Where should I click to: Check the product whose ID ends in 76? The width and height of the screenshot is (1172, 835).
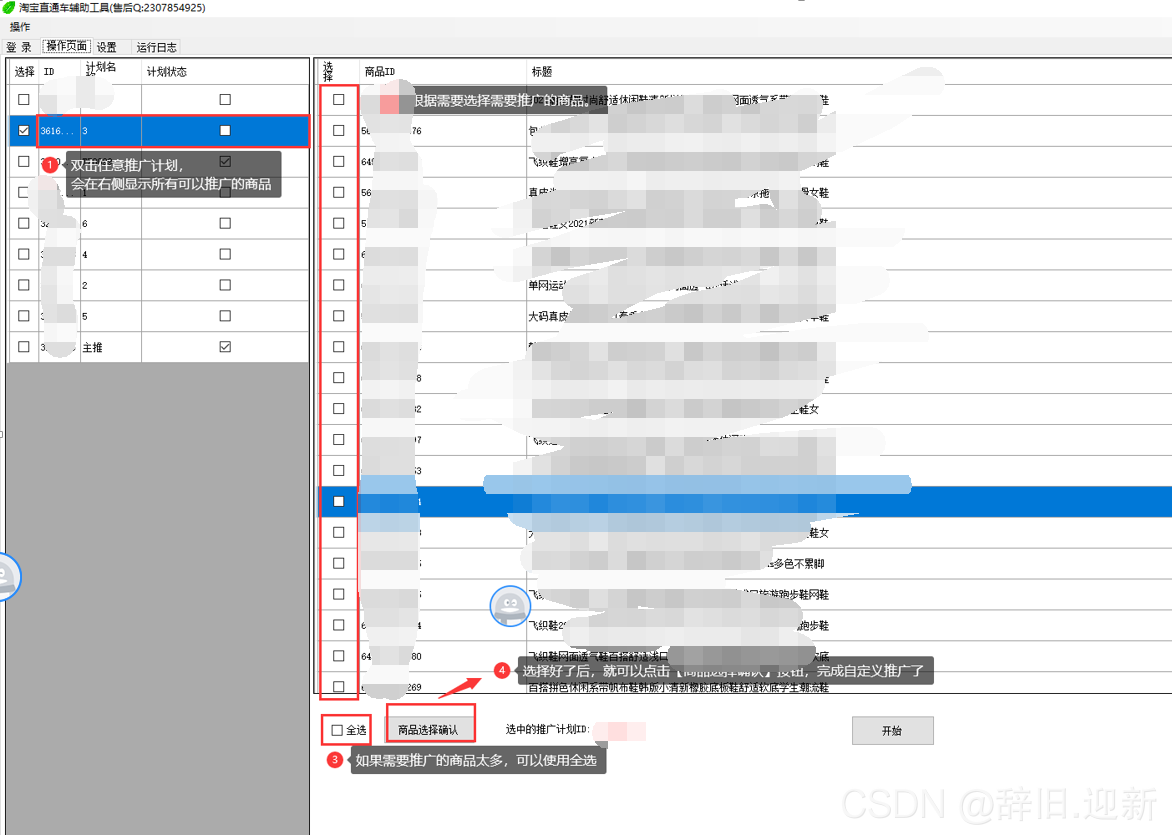(x=339, y=131)
